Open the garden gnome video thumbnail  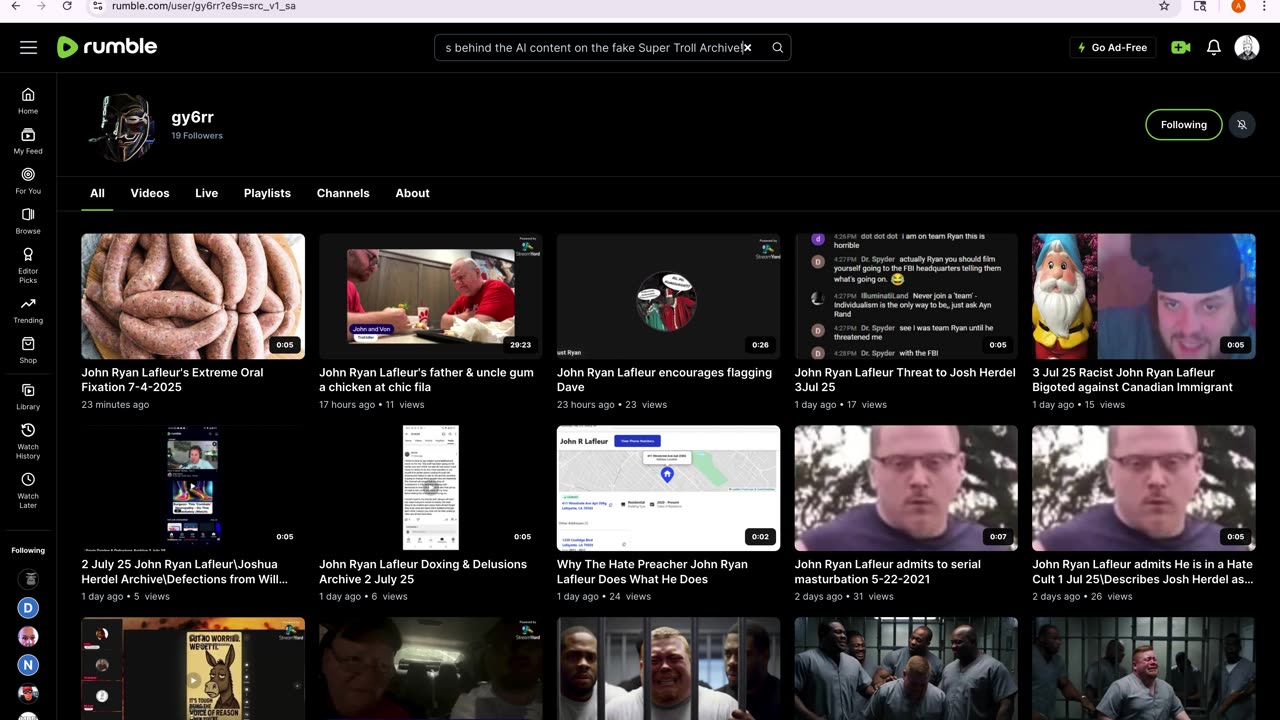pyautogui.click(x=1144, y=296)
